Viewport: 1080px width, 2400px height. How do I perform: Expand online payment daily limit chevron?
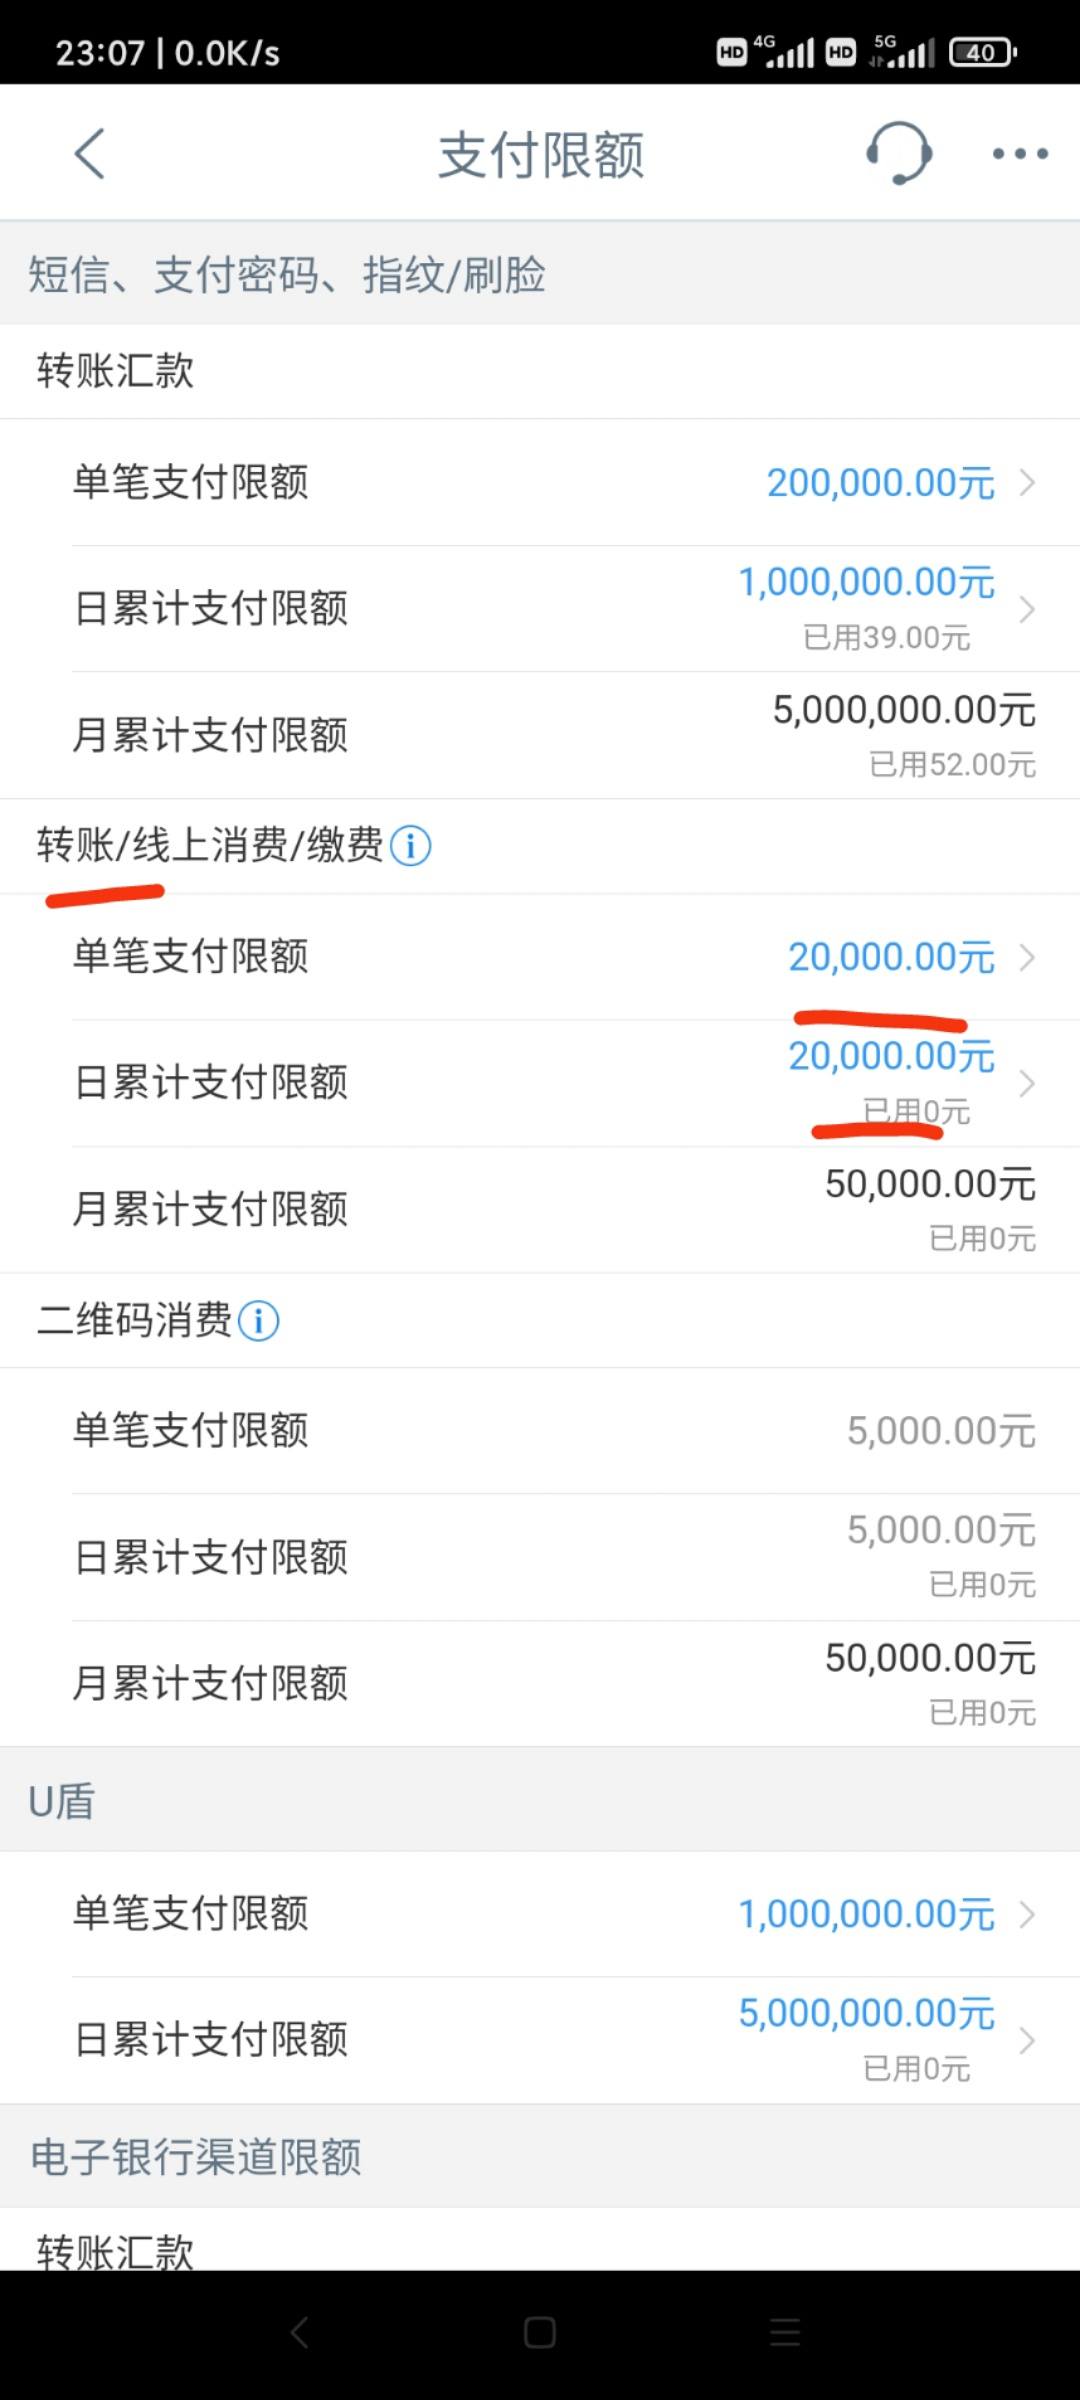[x=1027, y=1083]
